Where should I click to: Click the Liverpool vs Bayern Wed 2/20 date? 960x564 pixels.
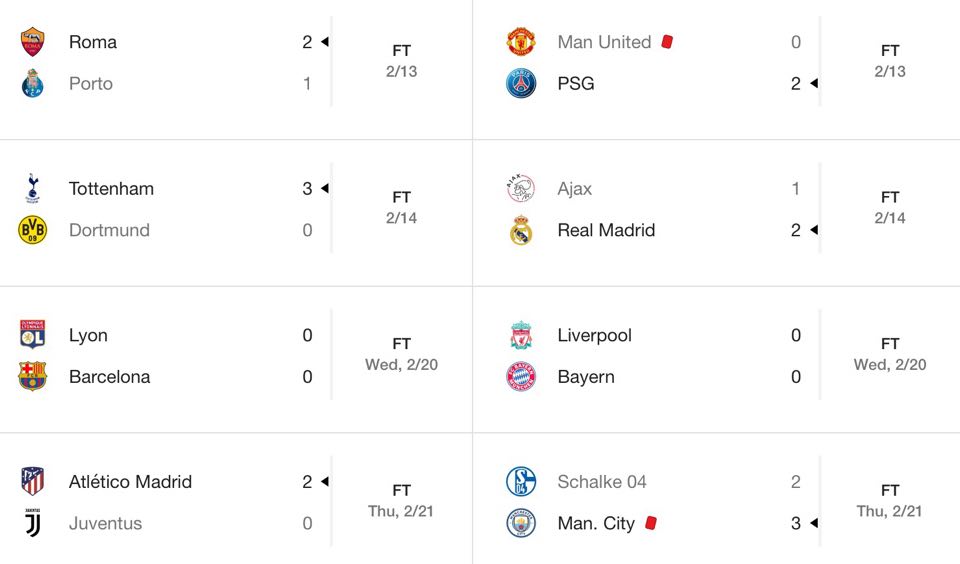pos(890,364)
